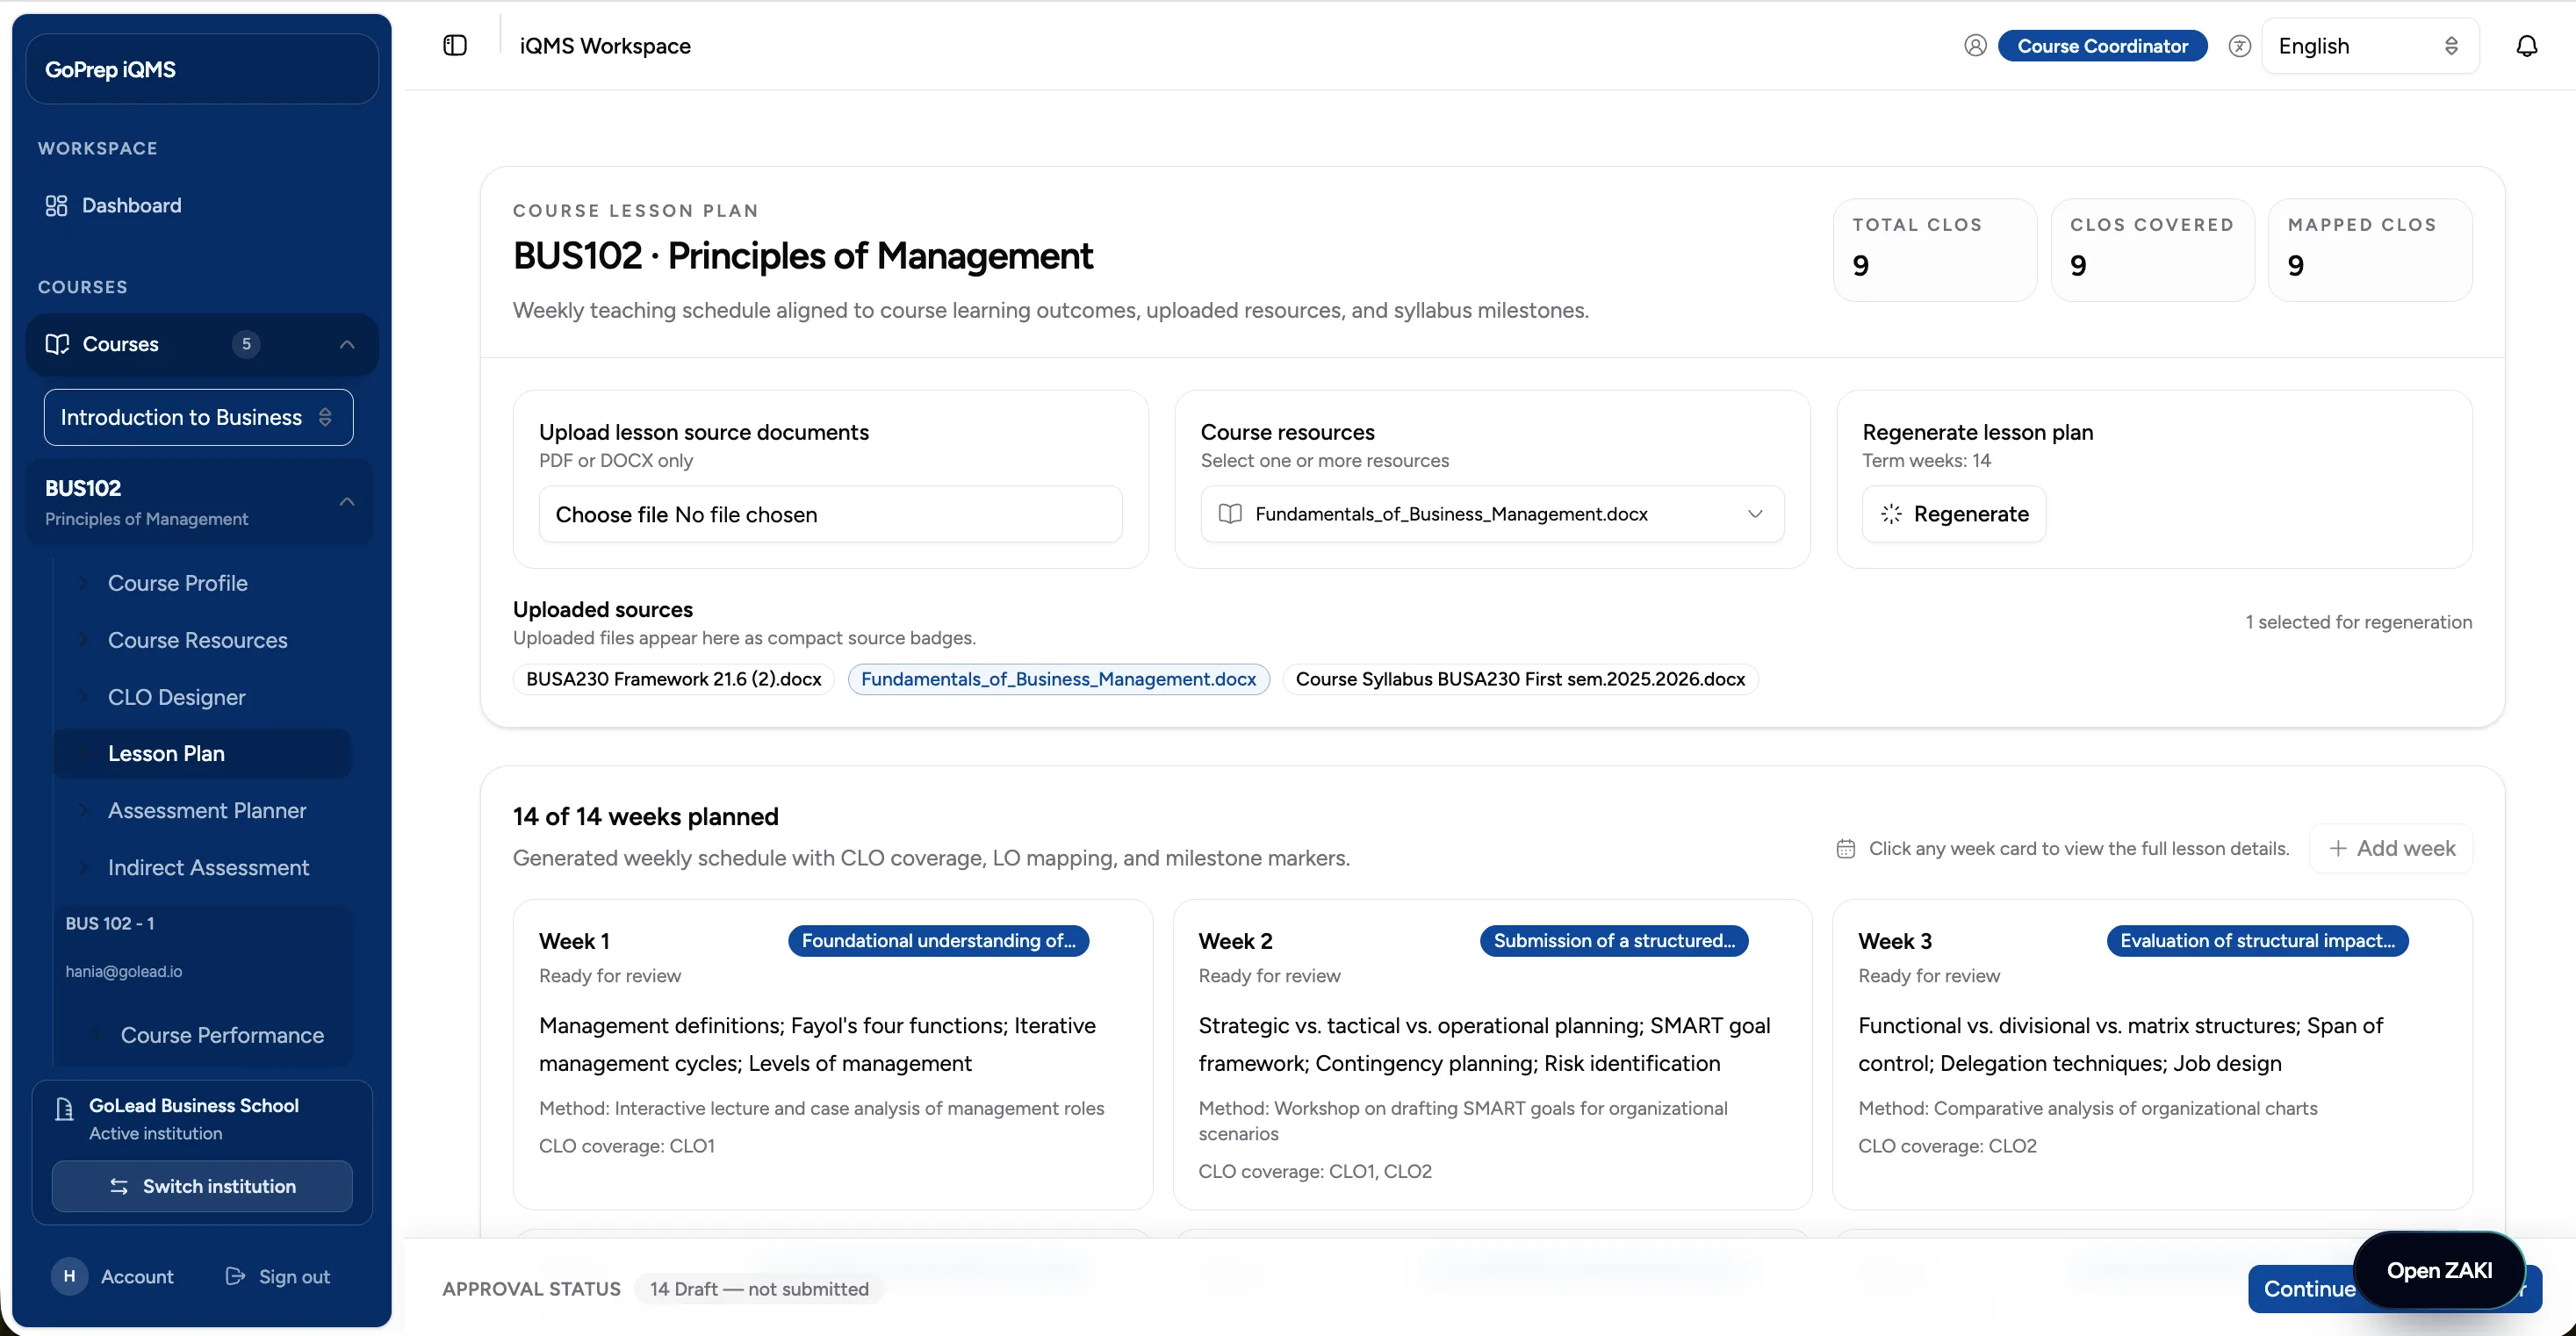Open the Fundamentals_of_Business_Management.docx resources dropdown
2576x1336 pixels.
[1492, 514]
